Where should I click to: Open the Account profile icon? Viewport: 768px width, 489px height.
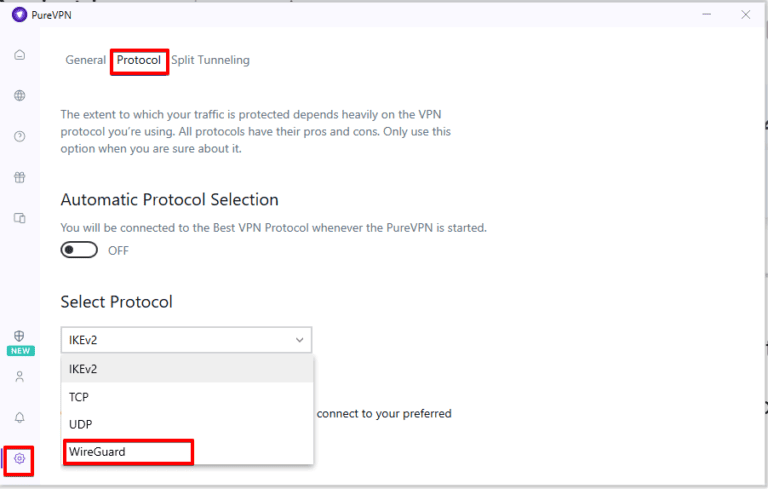tap(19, 377)
